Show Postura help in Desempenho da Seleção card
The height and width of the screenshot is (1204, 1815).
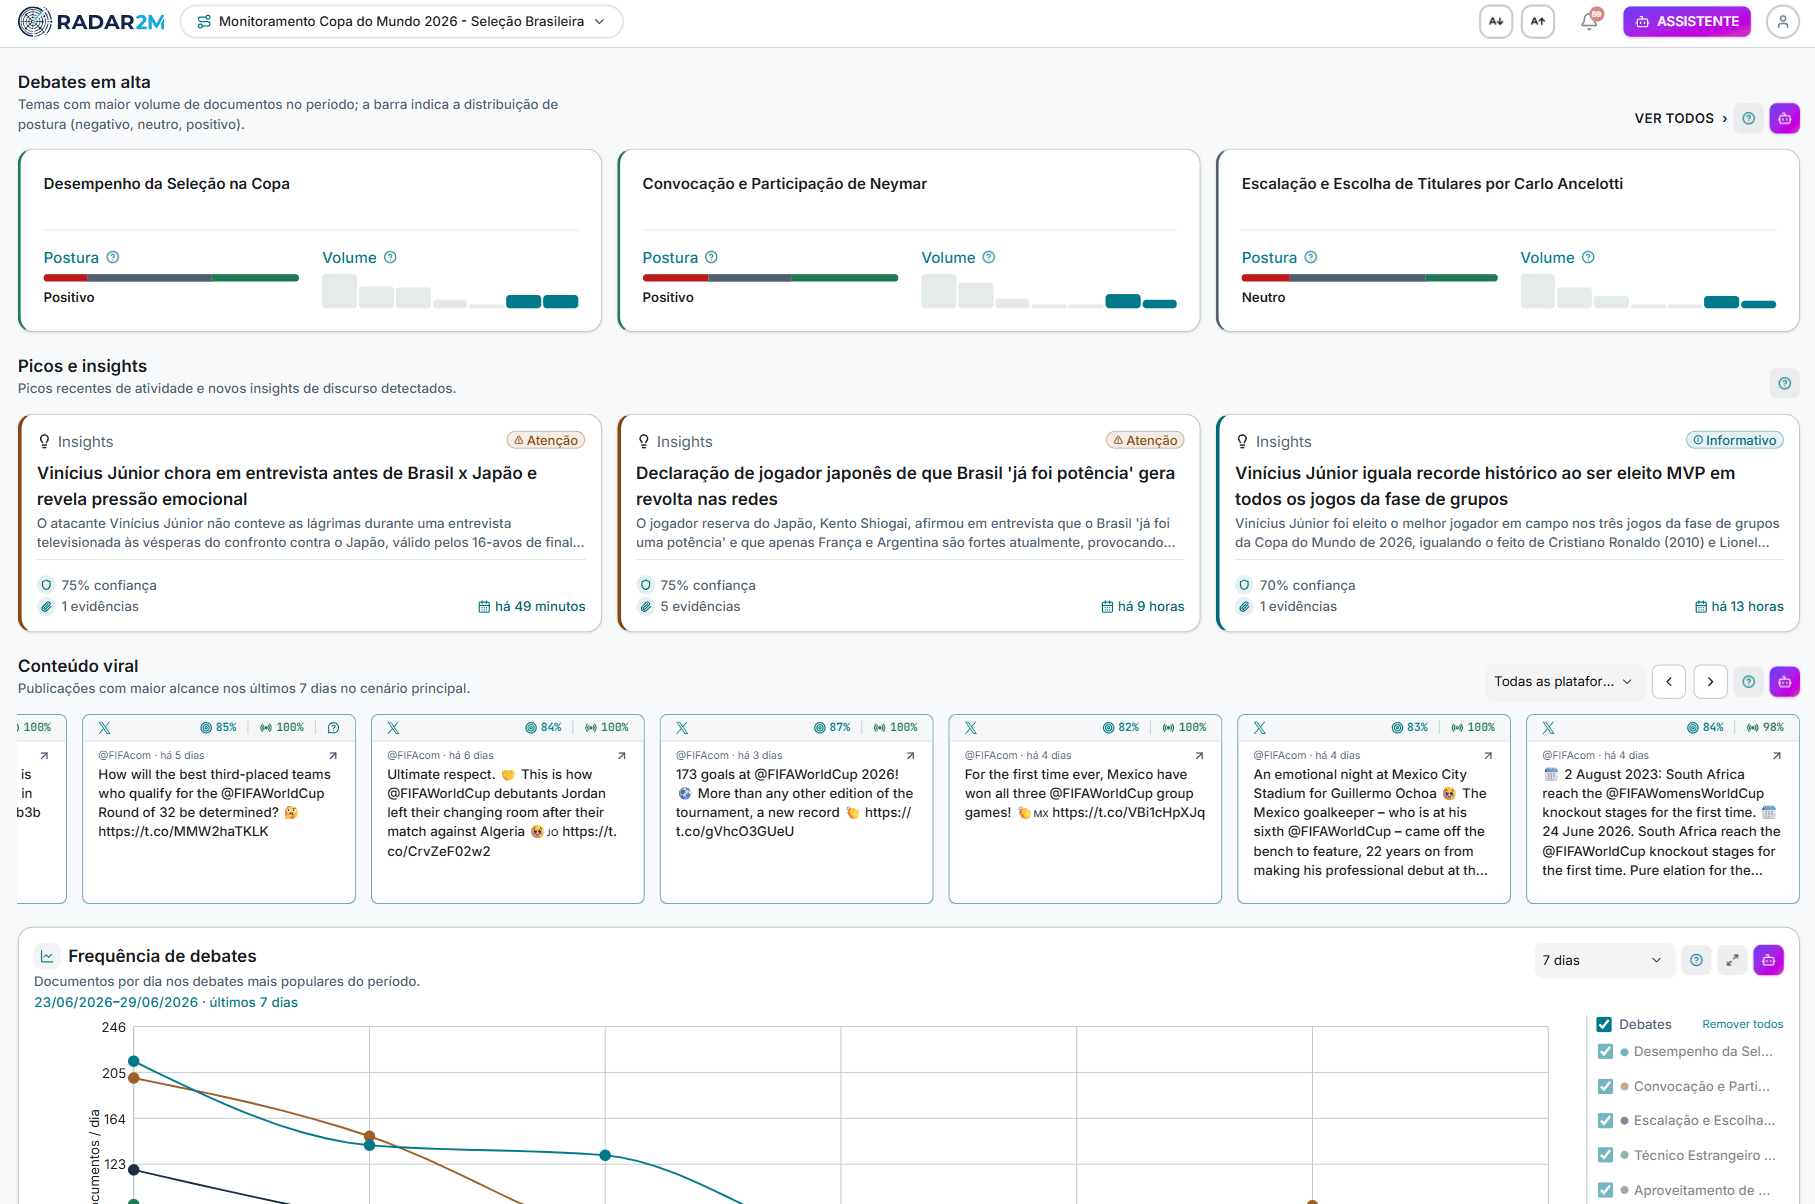pos(113,257)
